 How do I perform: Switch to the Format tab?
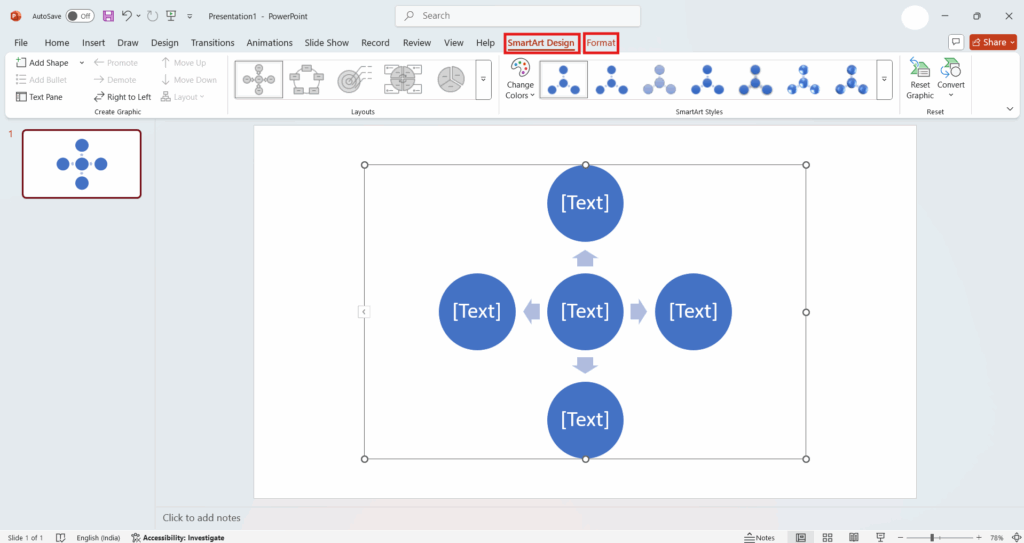[x=601, y=43]
